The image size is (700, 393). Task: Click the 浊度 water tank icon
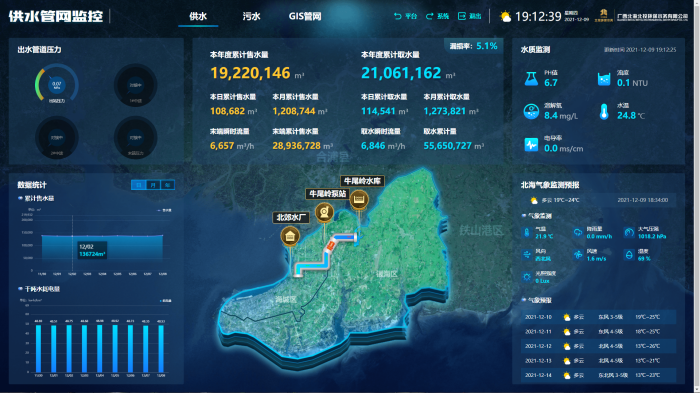click(604, 79)
